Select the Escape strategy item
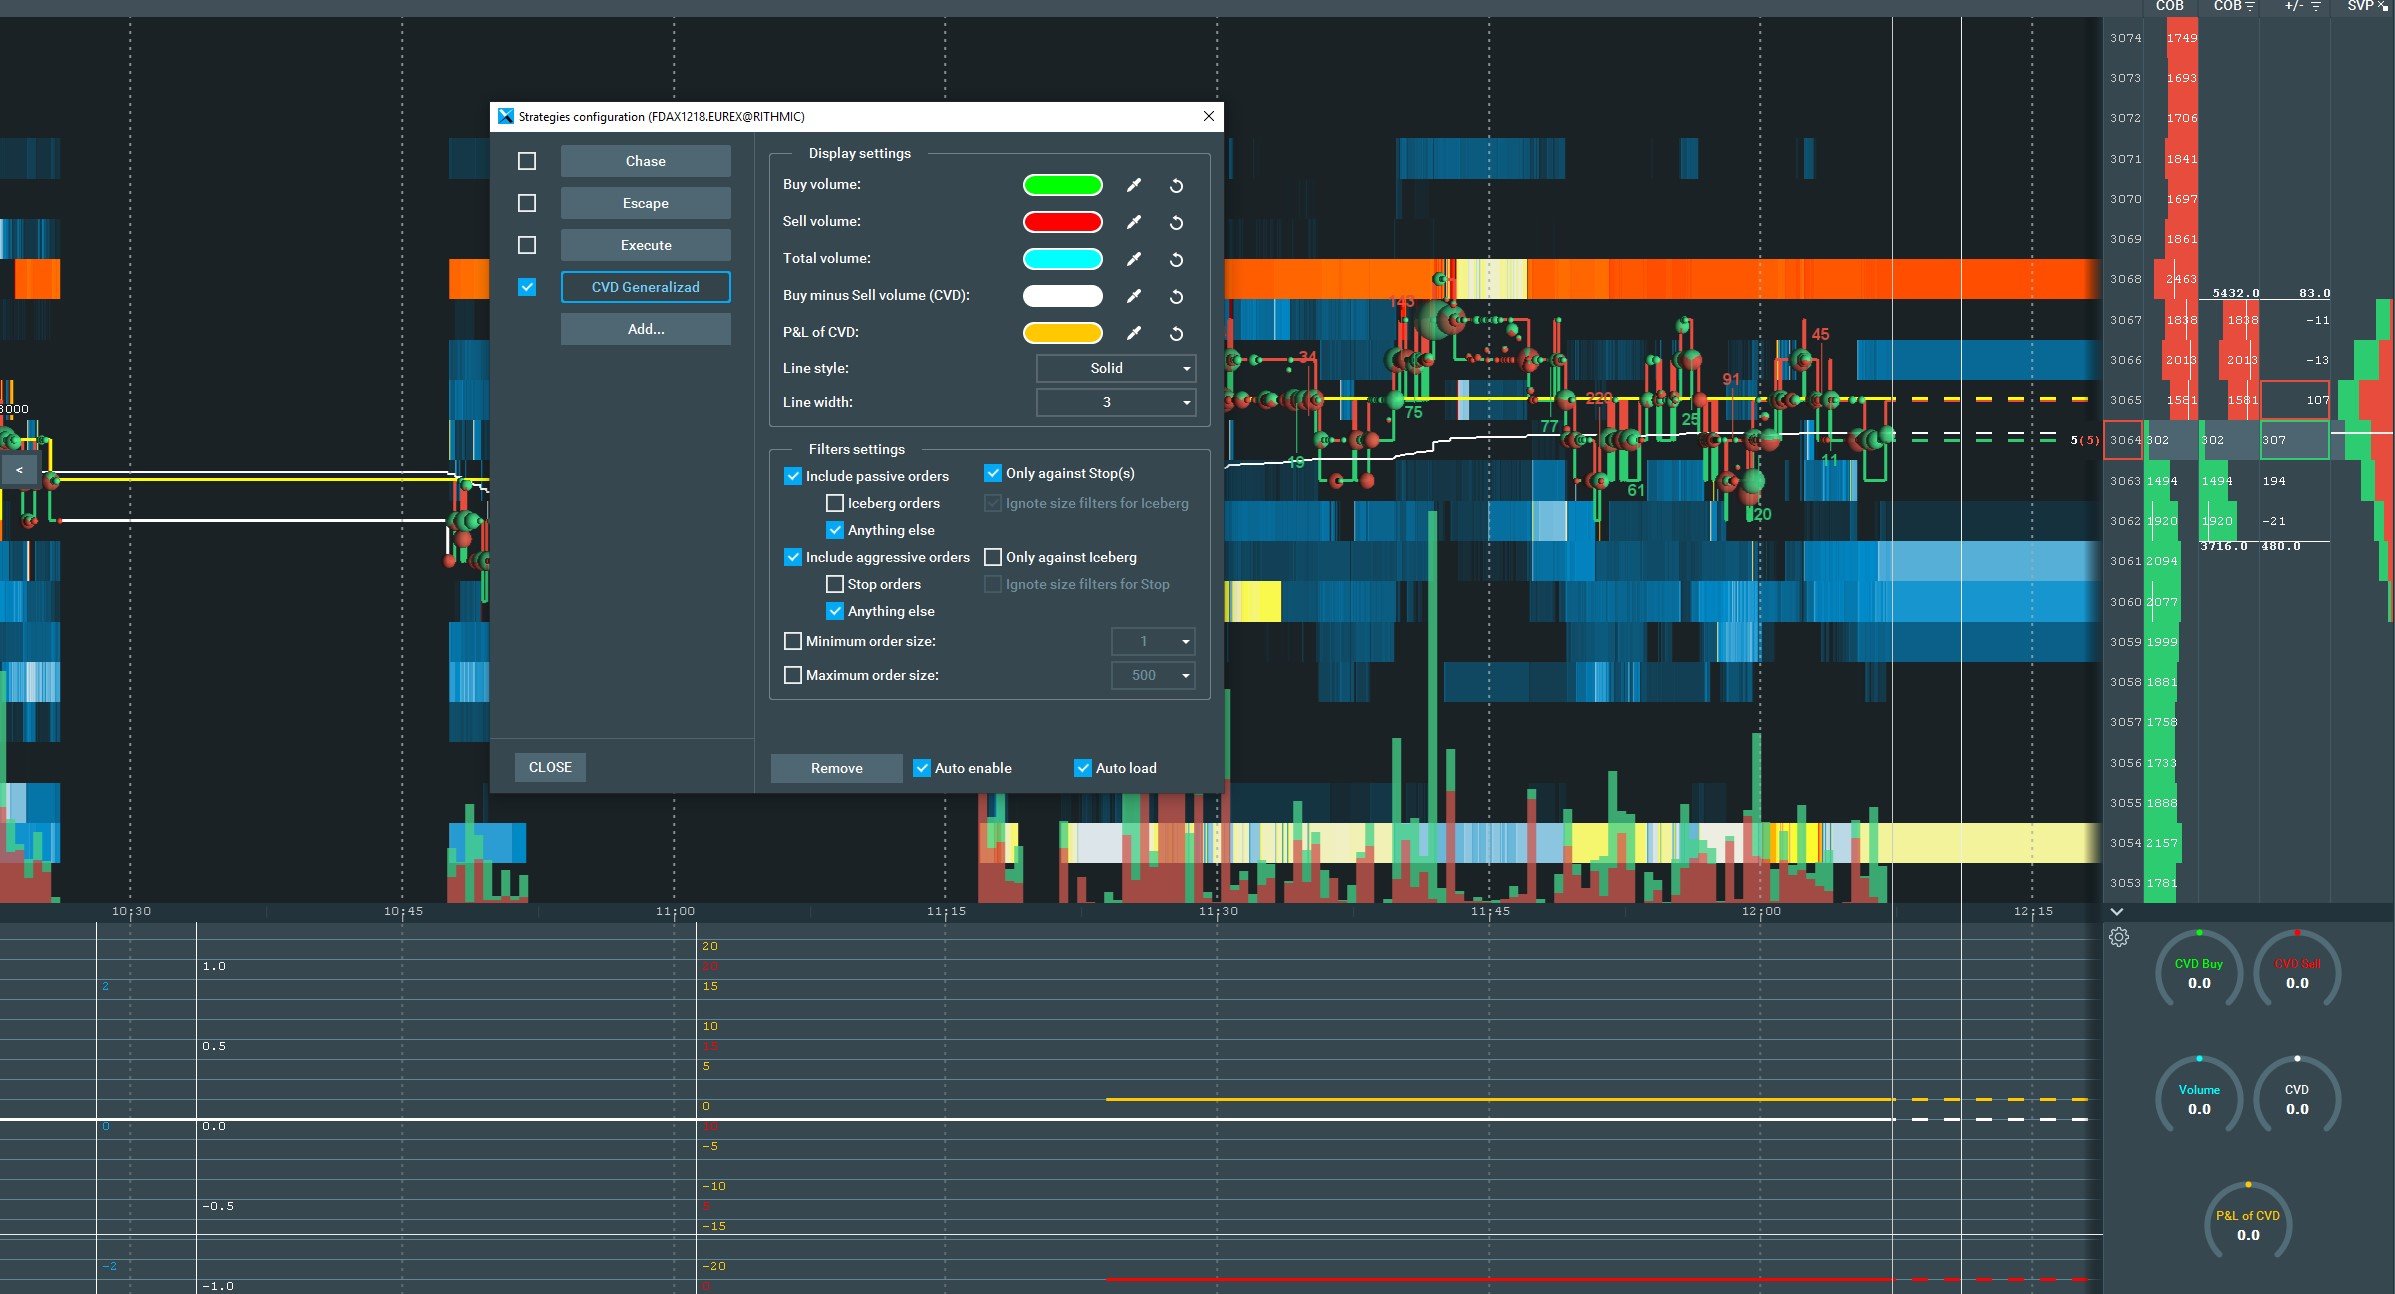 [x=645, y=203]
